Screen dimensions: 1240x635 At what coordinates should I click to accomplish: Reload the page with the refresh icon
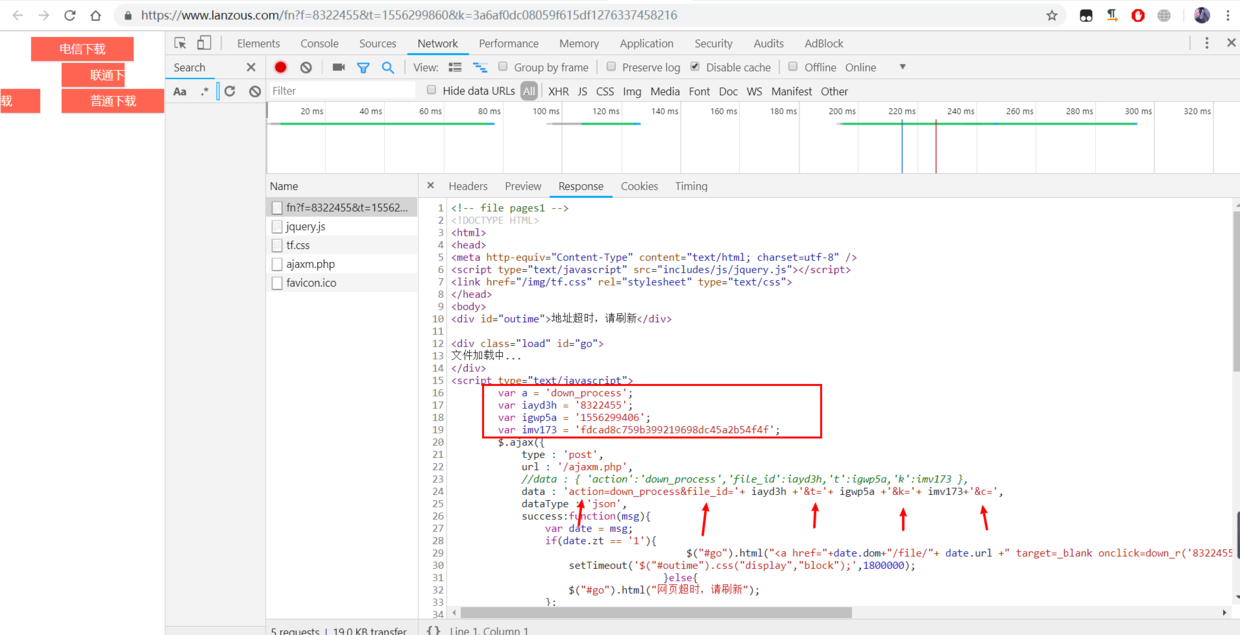point(69,15)
